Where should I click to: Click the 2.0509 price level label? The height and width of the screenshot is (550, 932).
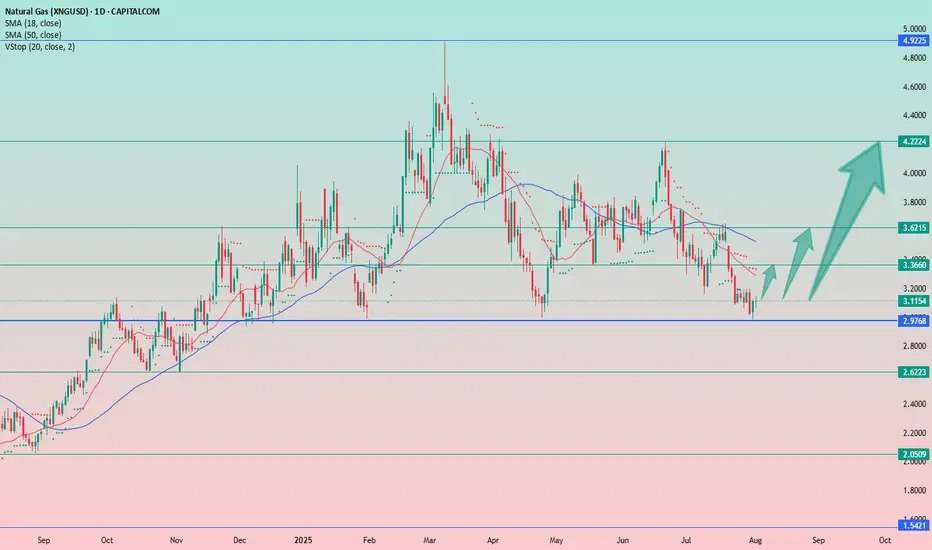point(914,455)
